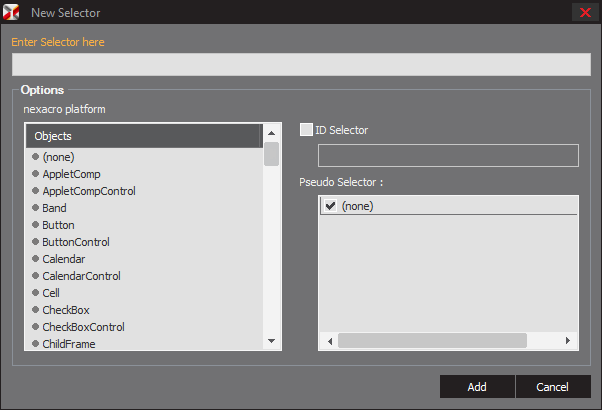Select the Band object

[x=54, y=208]
